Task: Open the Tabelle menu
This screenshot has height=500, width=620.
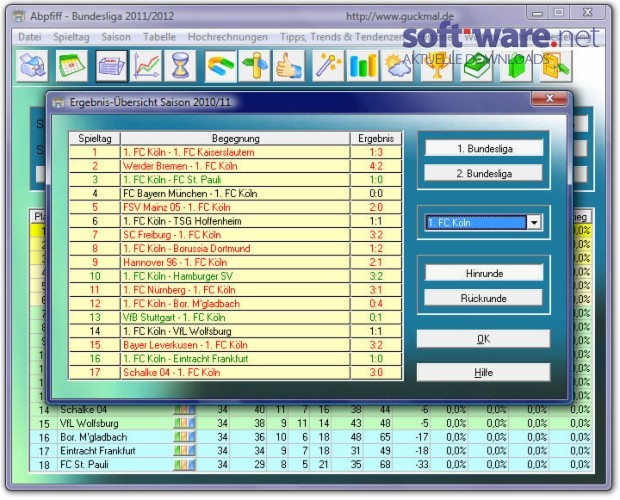Action: pyautogui.click(x=159, y=37)
